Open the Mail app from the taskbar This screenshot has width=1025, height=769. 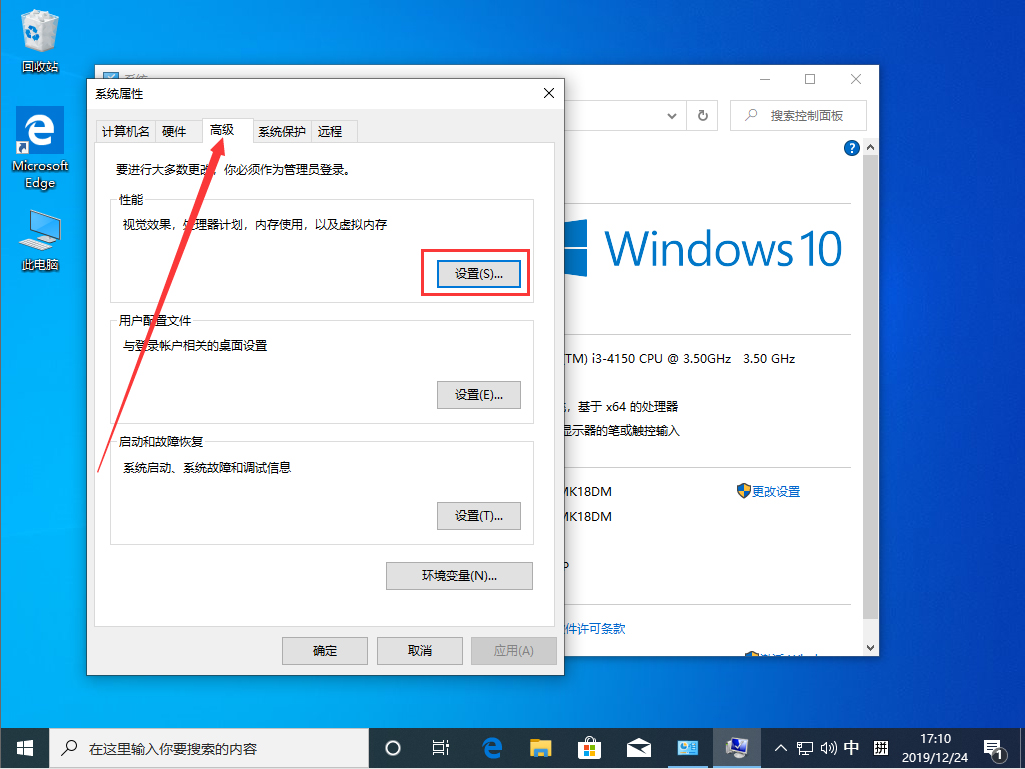[638, 747]
